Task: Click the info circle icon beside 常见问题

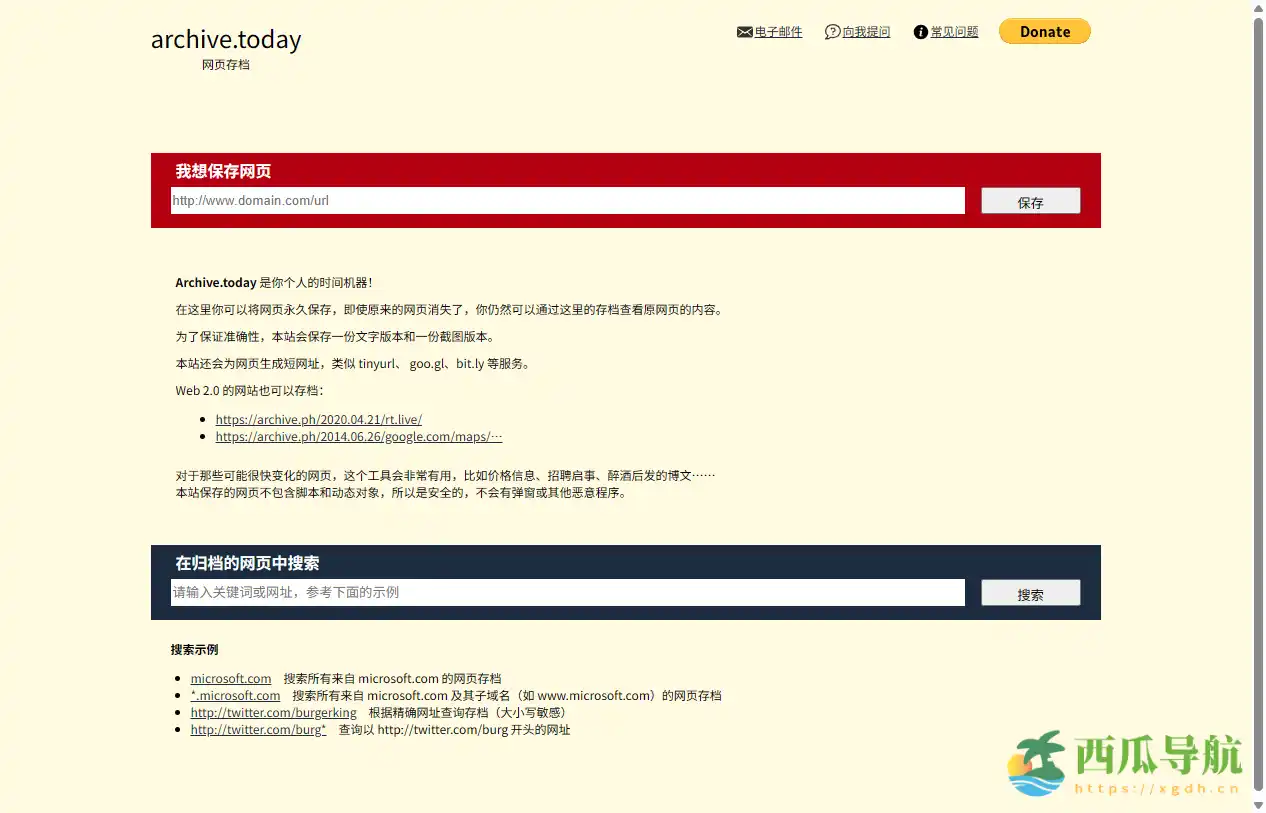Action: (x=921, y=31)
